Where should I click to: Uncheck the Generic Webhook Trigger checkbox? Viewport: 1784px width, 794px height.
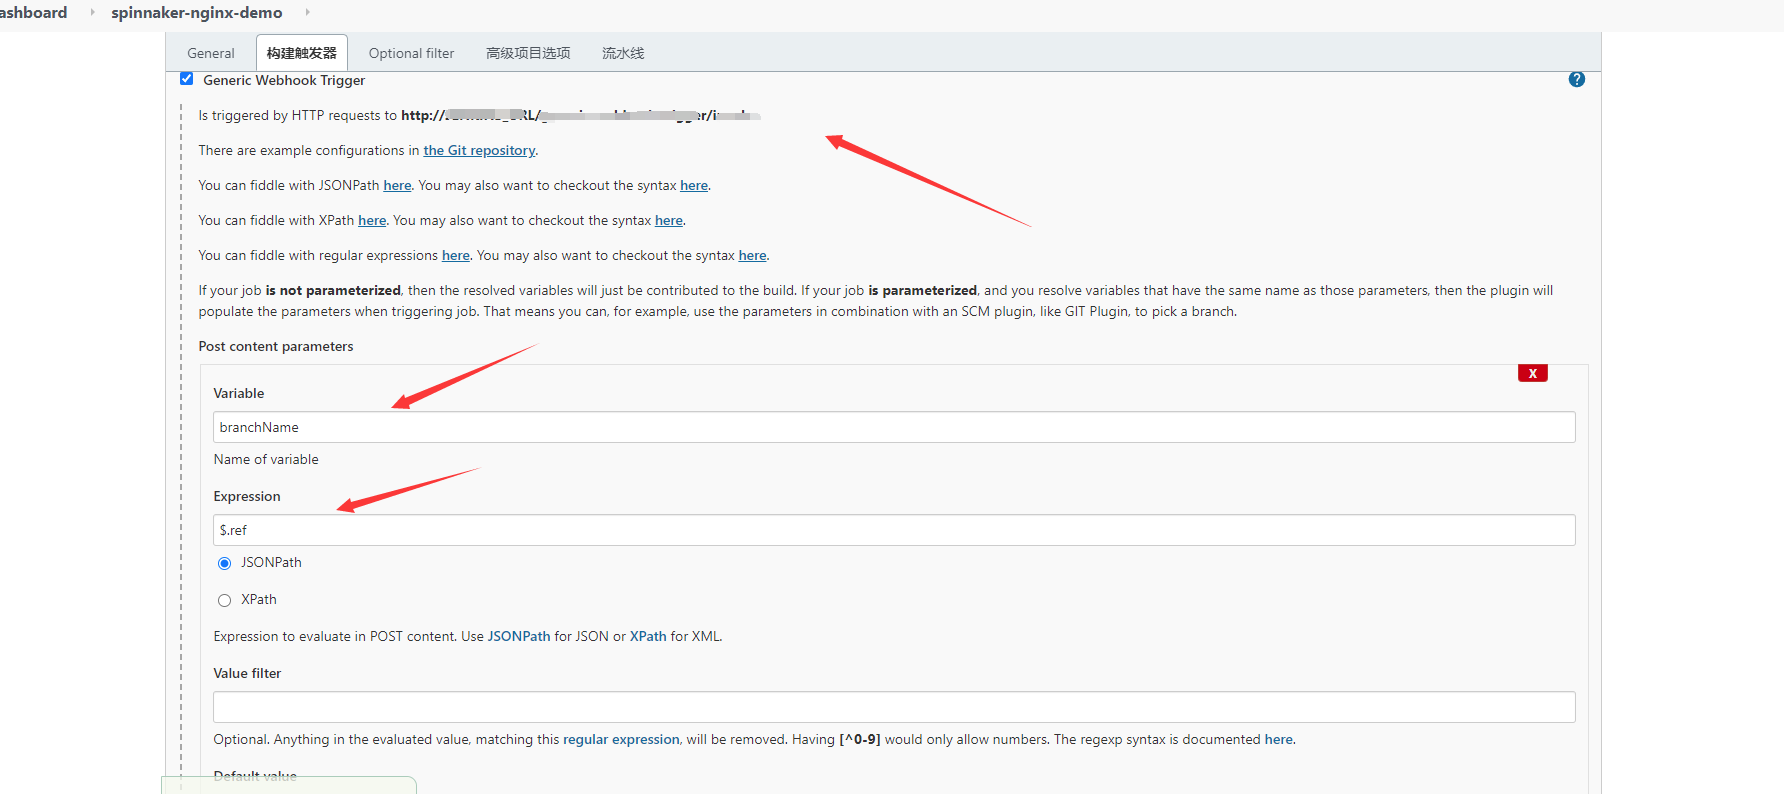pyautogui.click(x=186, y=79)
